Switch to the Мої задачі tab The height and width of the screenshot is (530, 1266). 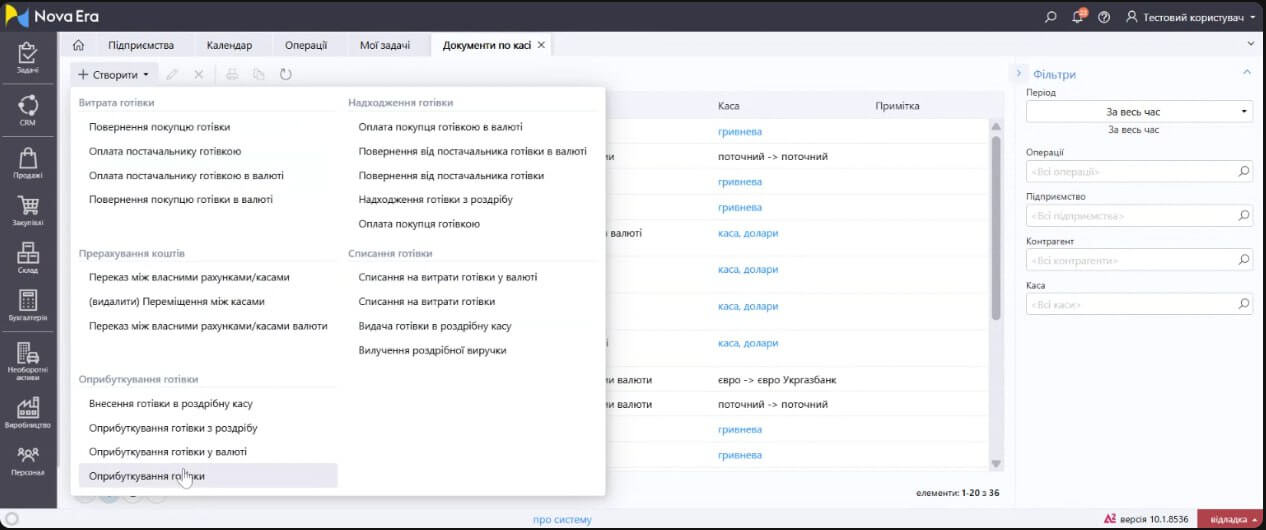pyautogui.click(x=384, y=45)
